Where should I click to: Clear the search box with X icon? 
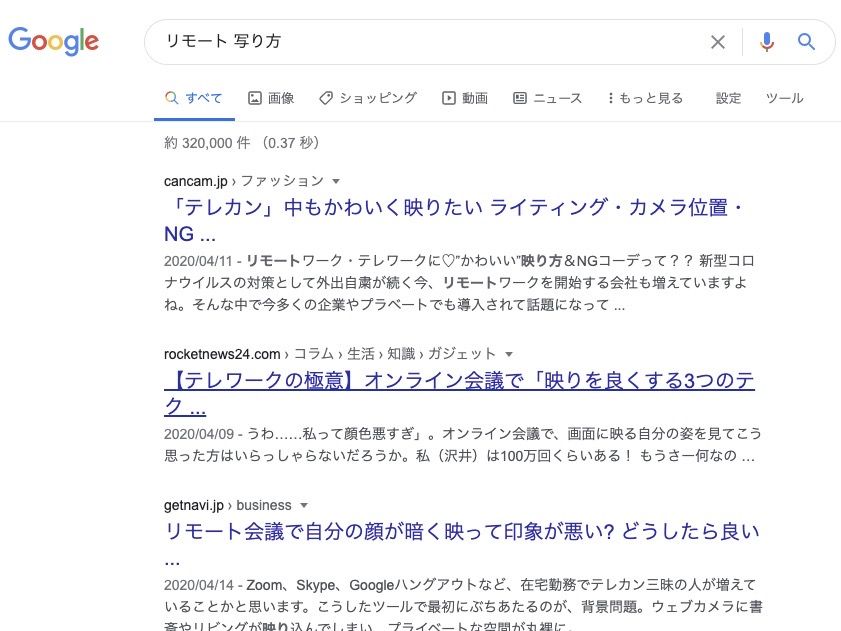pos(718,42)
